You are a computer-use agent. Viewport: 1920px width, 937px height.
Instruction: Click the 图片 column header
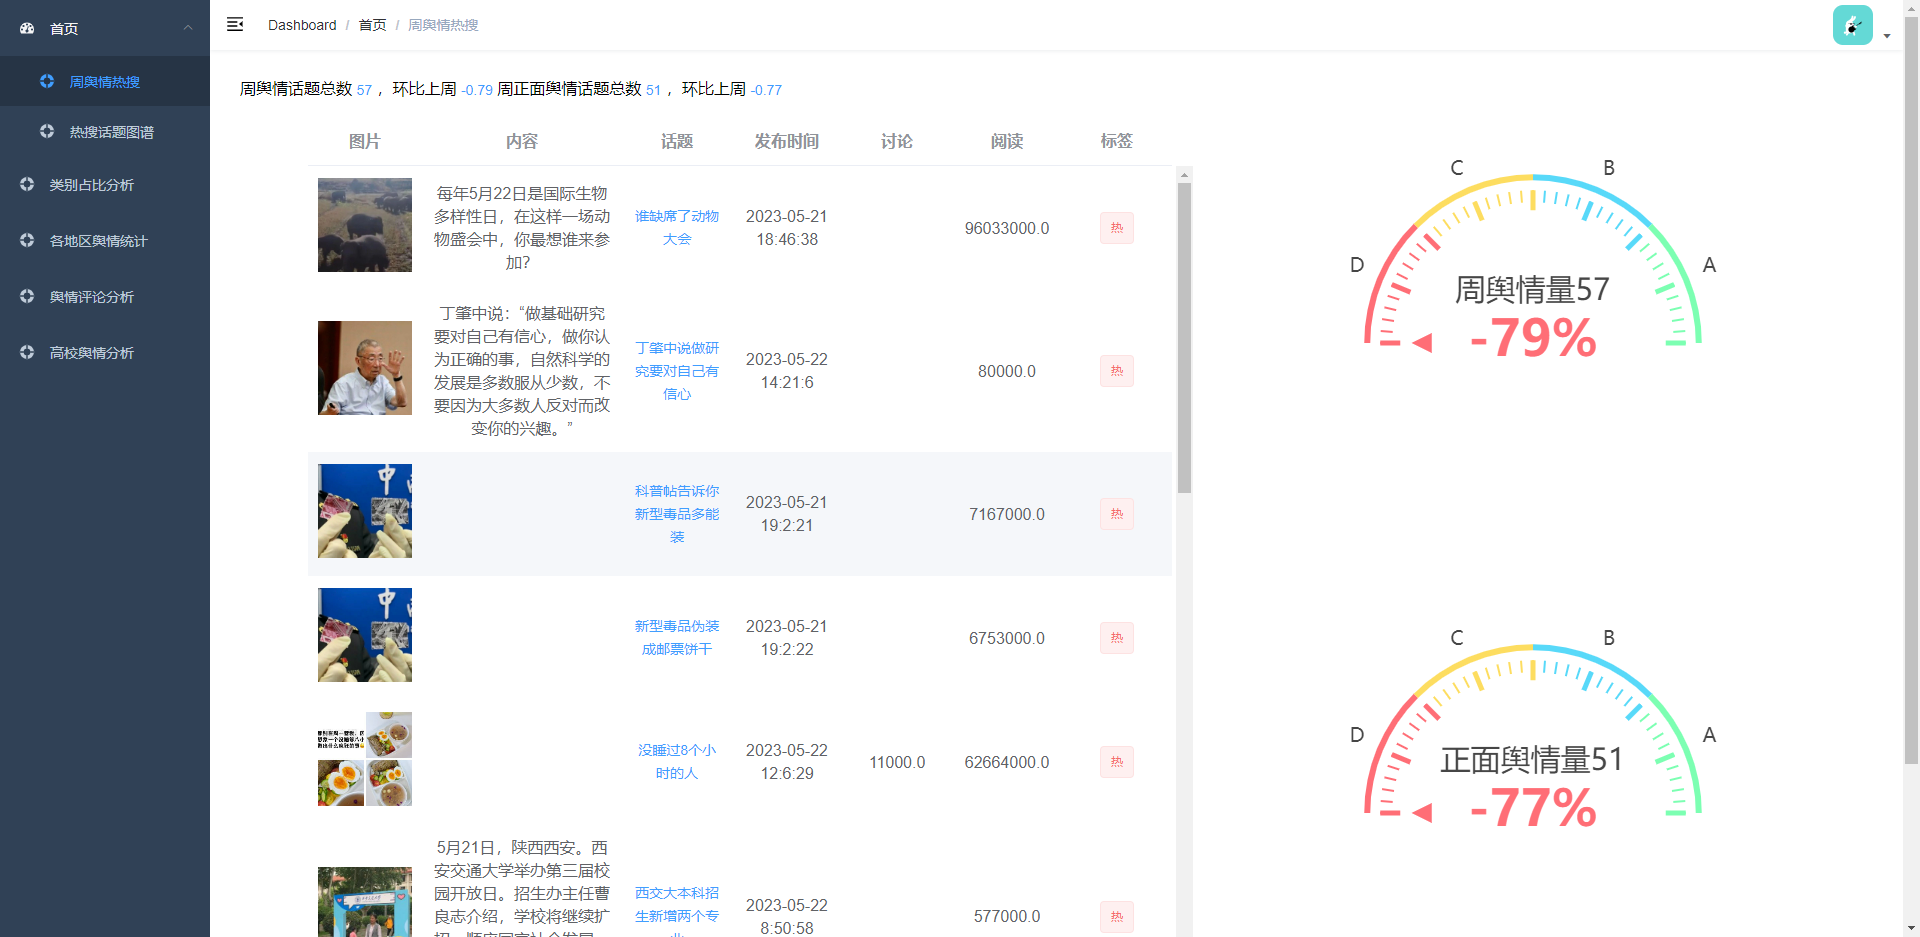[365, 141]
